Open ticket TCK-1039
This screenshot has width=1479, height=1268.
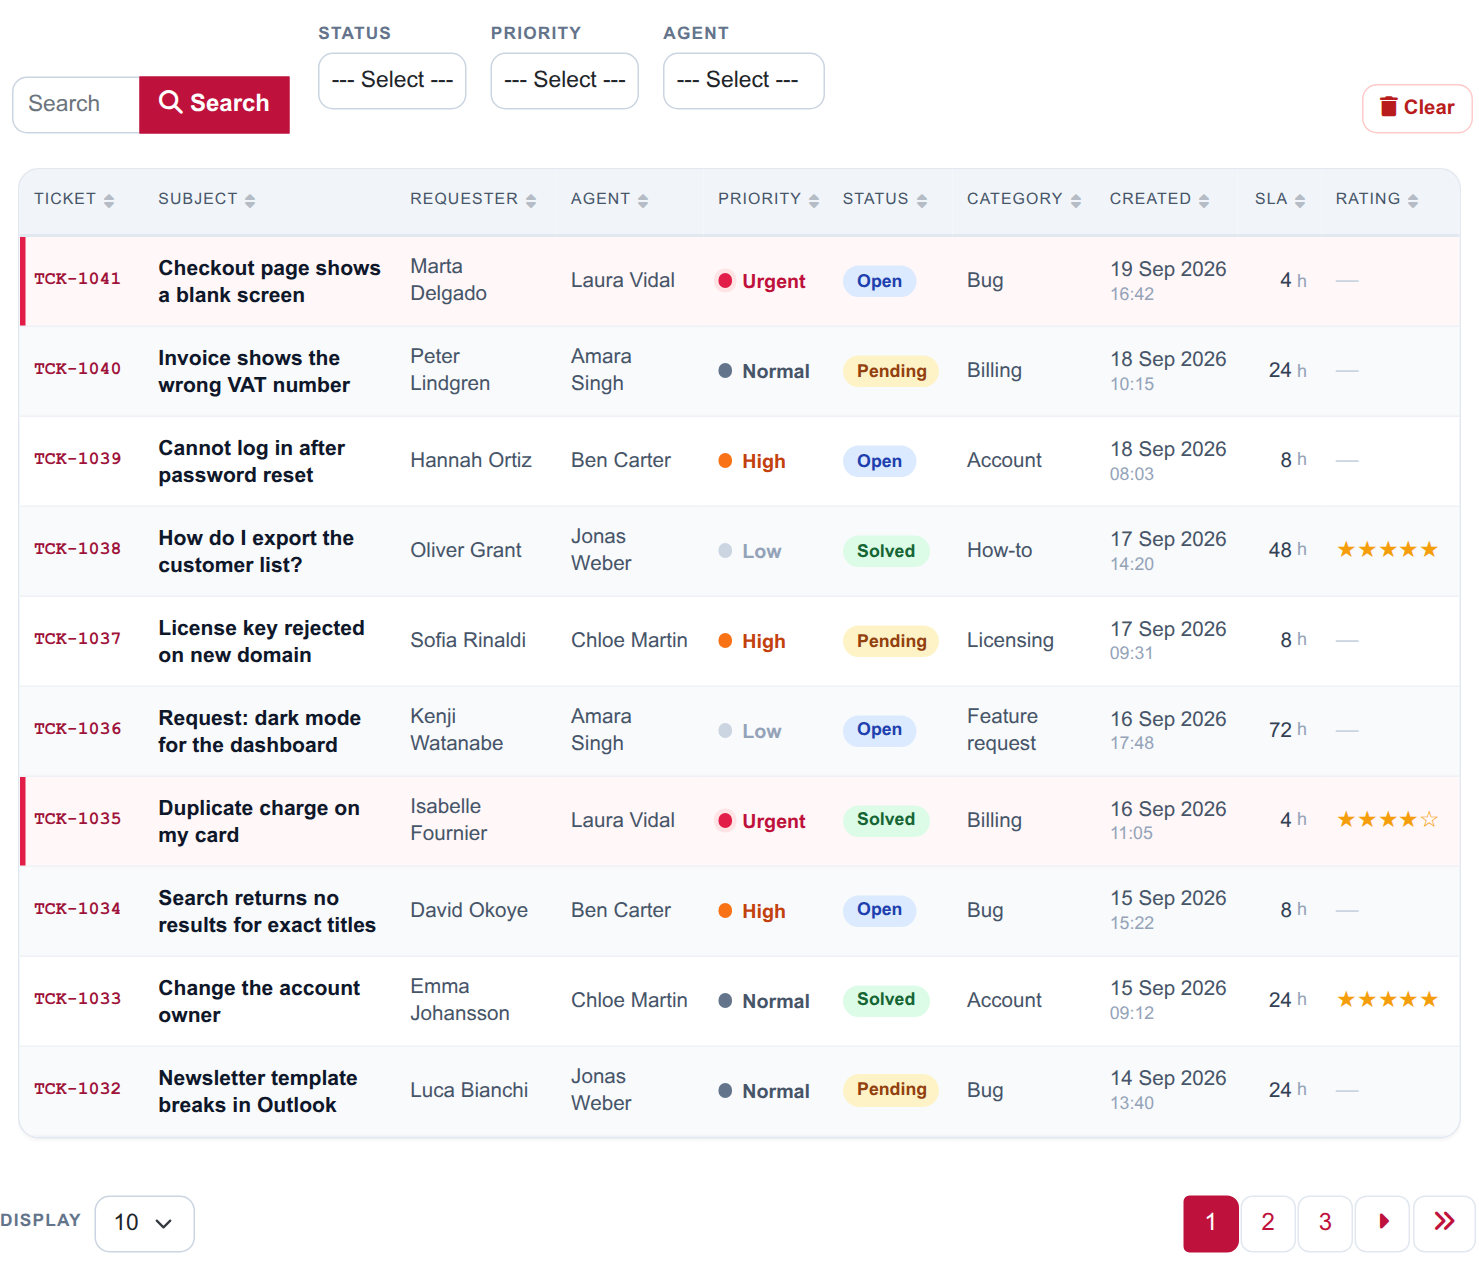[x=78, y=459]
